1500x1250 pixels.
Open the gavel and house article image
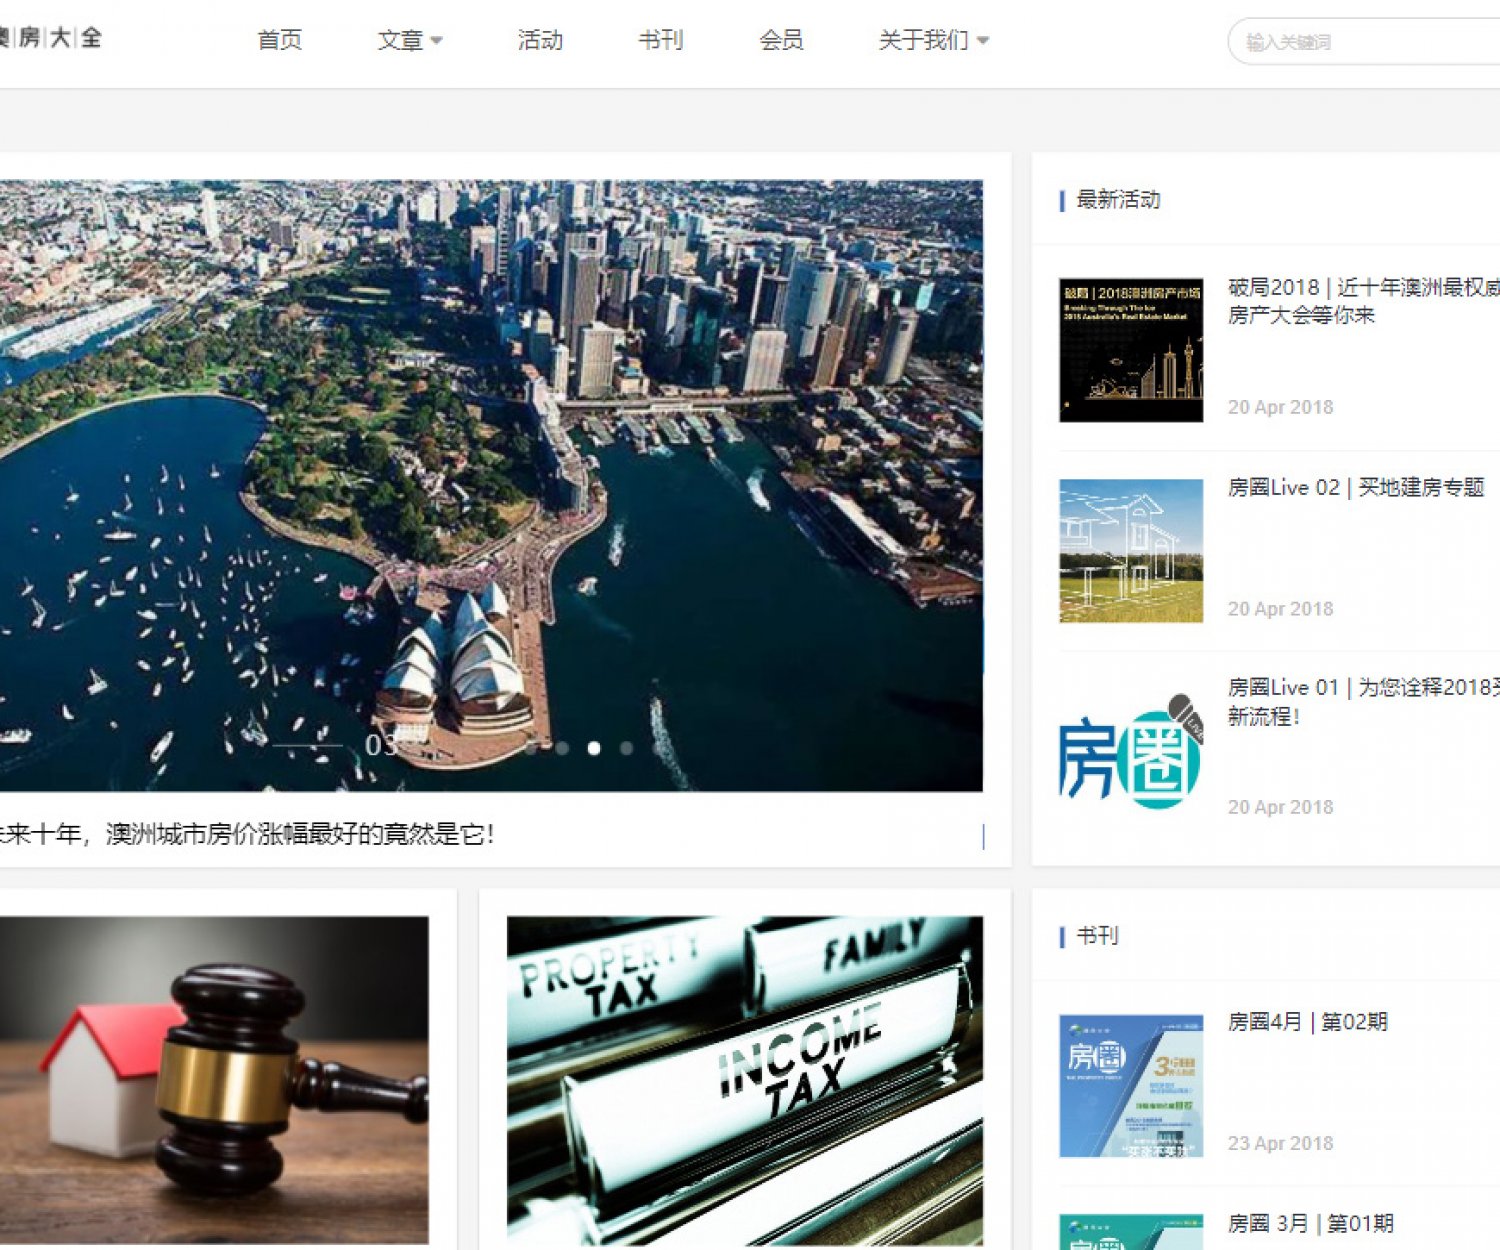click(214, 1080)
